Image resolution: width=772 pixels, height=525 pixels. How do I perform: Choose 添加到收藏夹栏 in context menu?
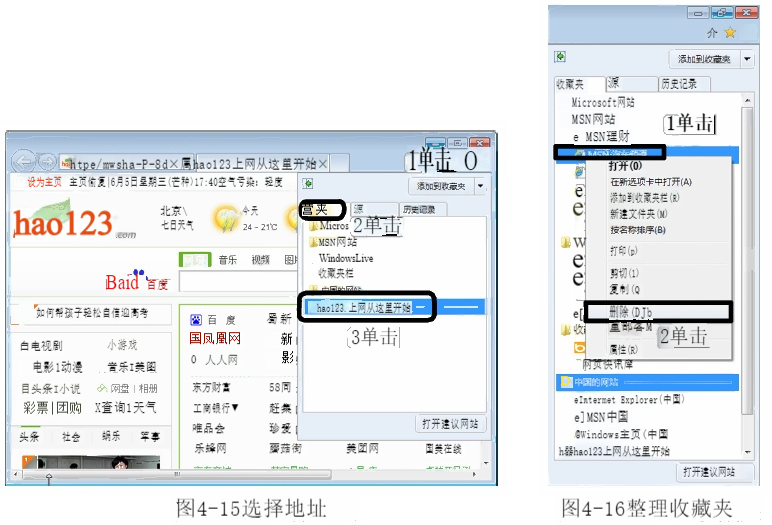click(644, 197)
